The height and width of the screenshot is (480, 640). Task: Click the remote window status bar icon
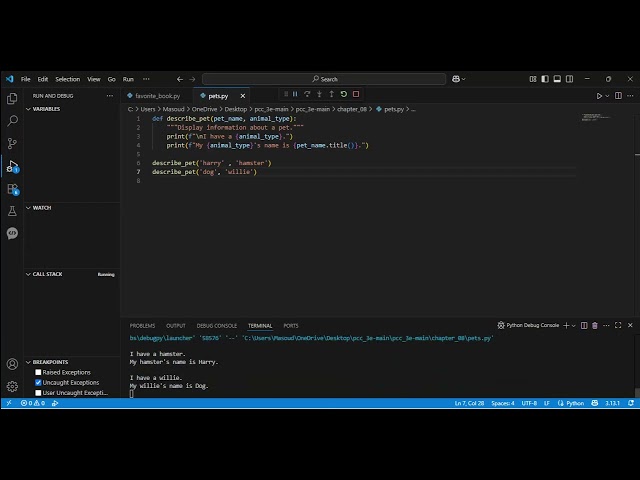9,403
